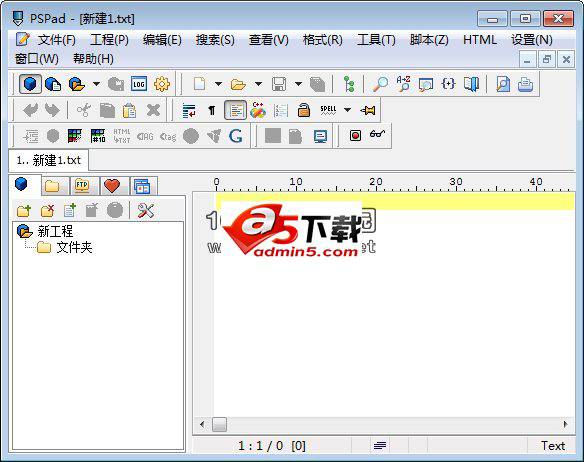Open the 帮助(H) menu
Screen dimensions: 584x462
[x=93, y=59]
